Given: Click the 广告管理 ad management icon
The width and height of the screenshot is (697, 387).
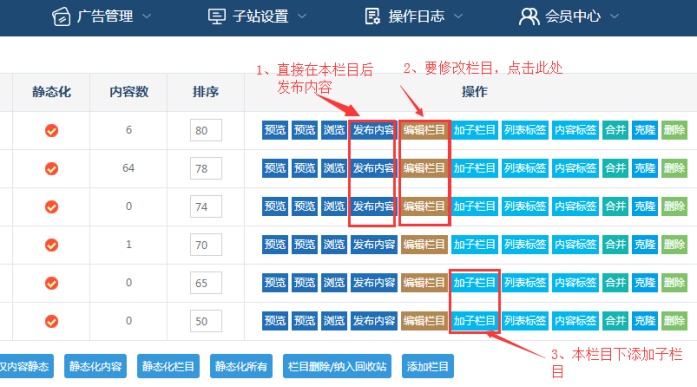Looking at the screenshot, I should pos(61,17).
